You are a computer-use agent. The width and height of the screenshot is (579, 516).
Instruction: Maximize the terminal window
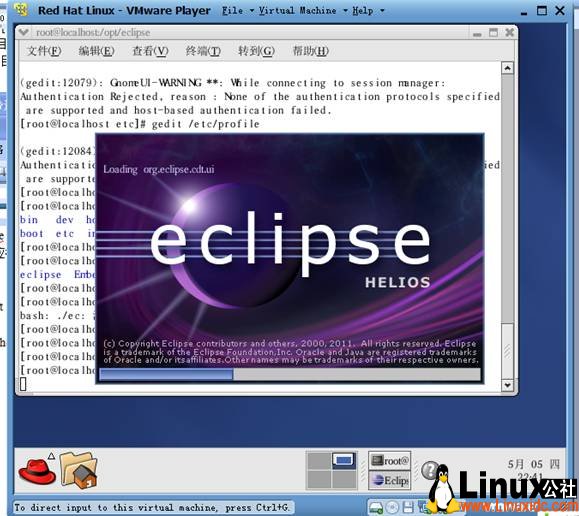[493, 33]
